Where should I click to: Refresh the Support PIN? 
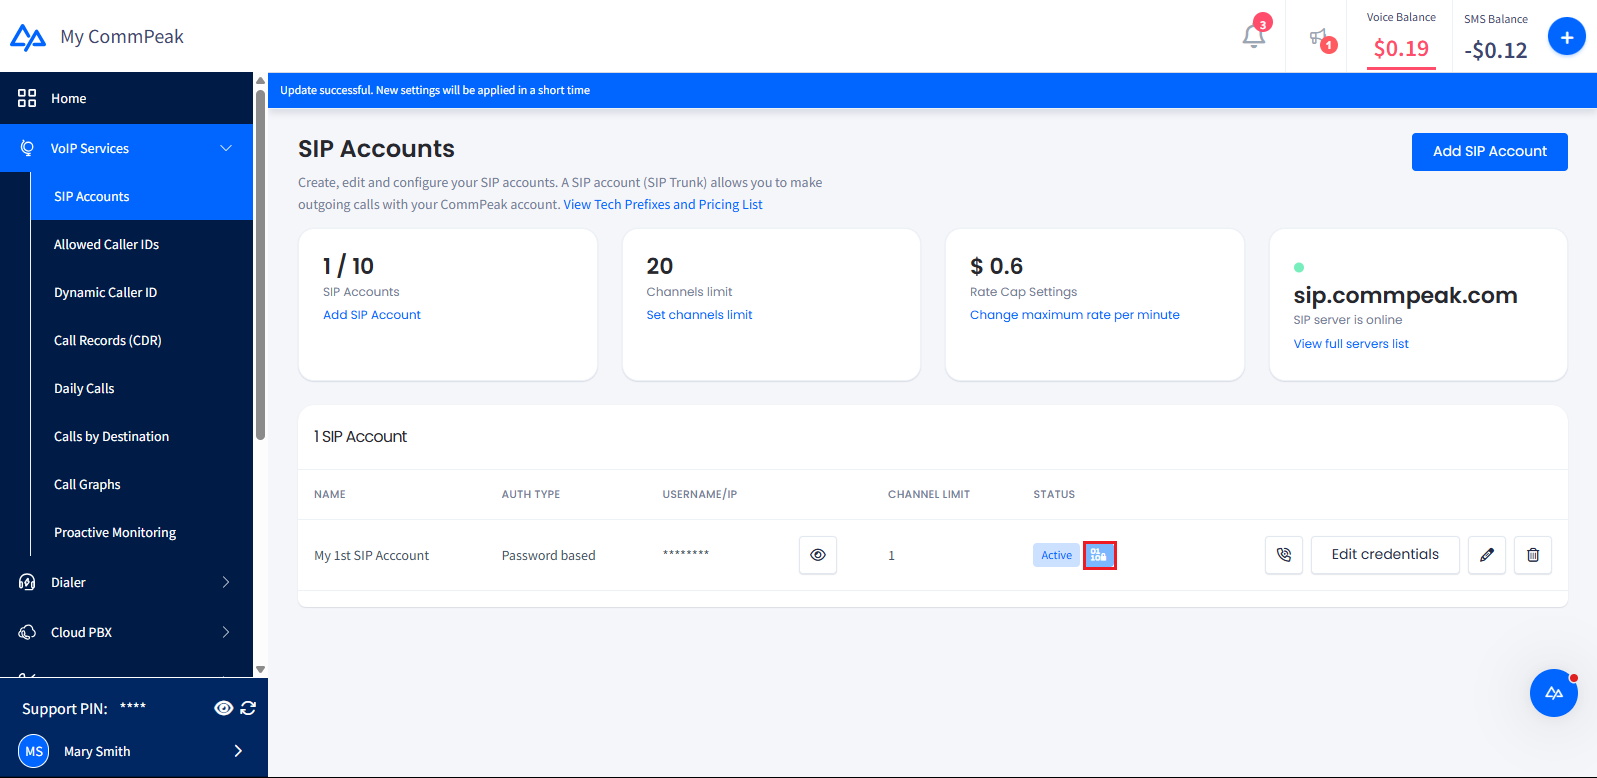[x=248, y=708]
